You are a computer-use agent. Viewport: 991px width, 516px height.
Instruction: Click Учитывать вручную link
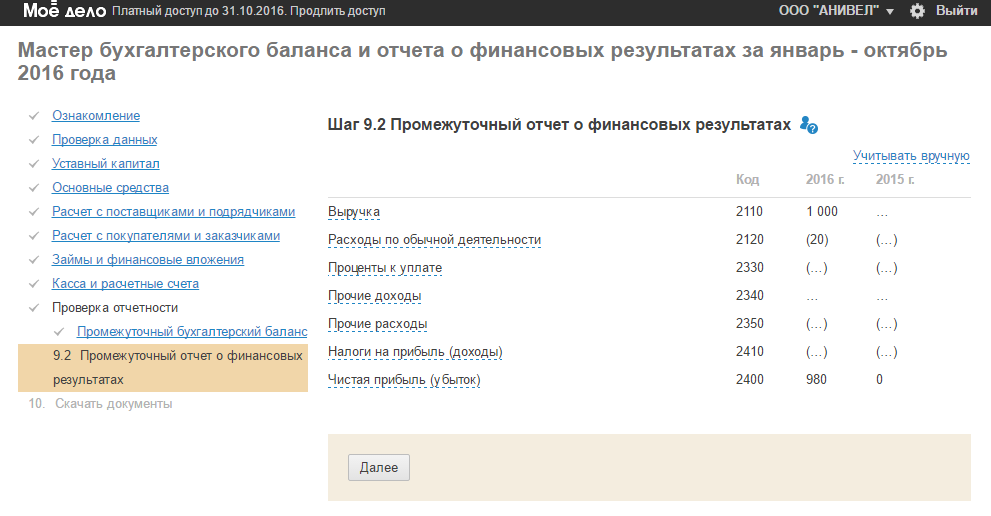pyautogui.click(x=911, y=156)
